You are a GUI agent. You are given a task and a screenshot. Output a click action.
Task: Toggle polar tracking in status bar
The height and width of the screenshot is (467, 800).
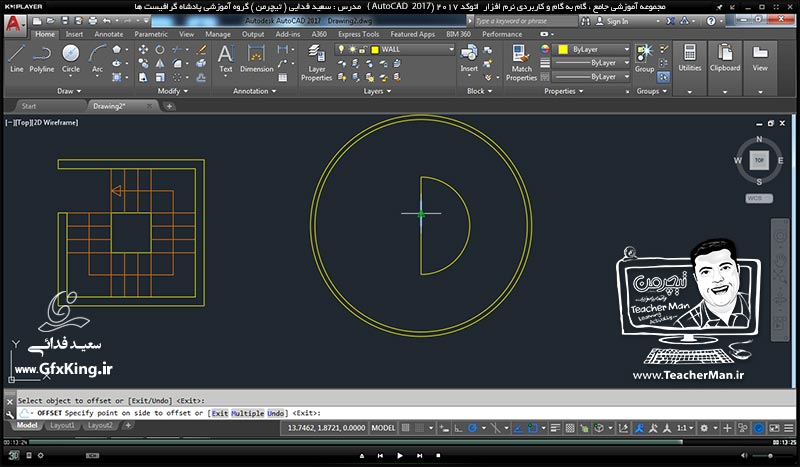[x=472, y=428]
